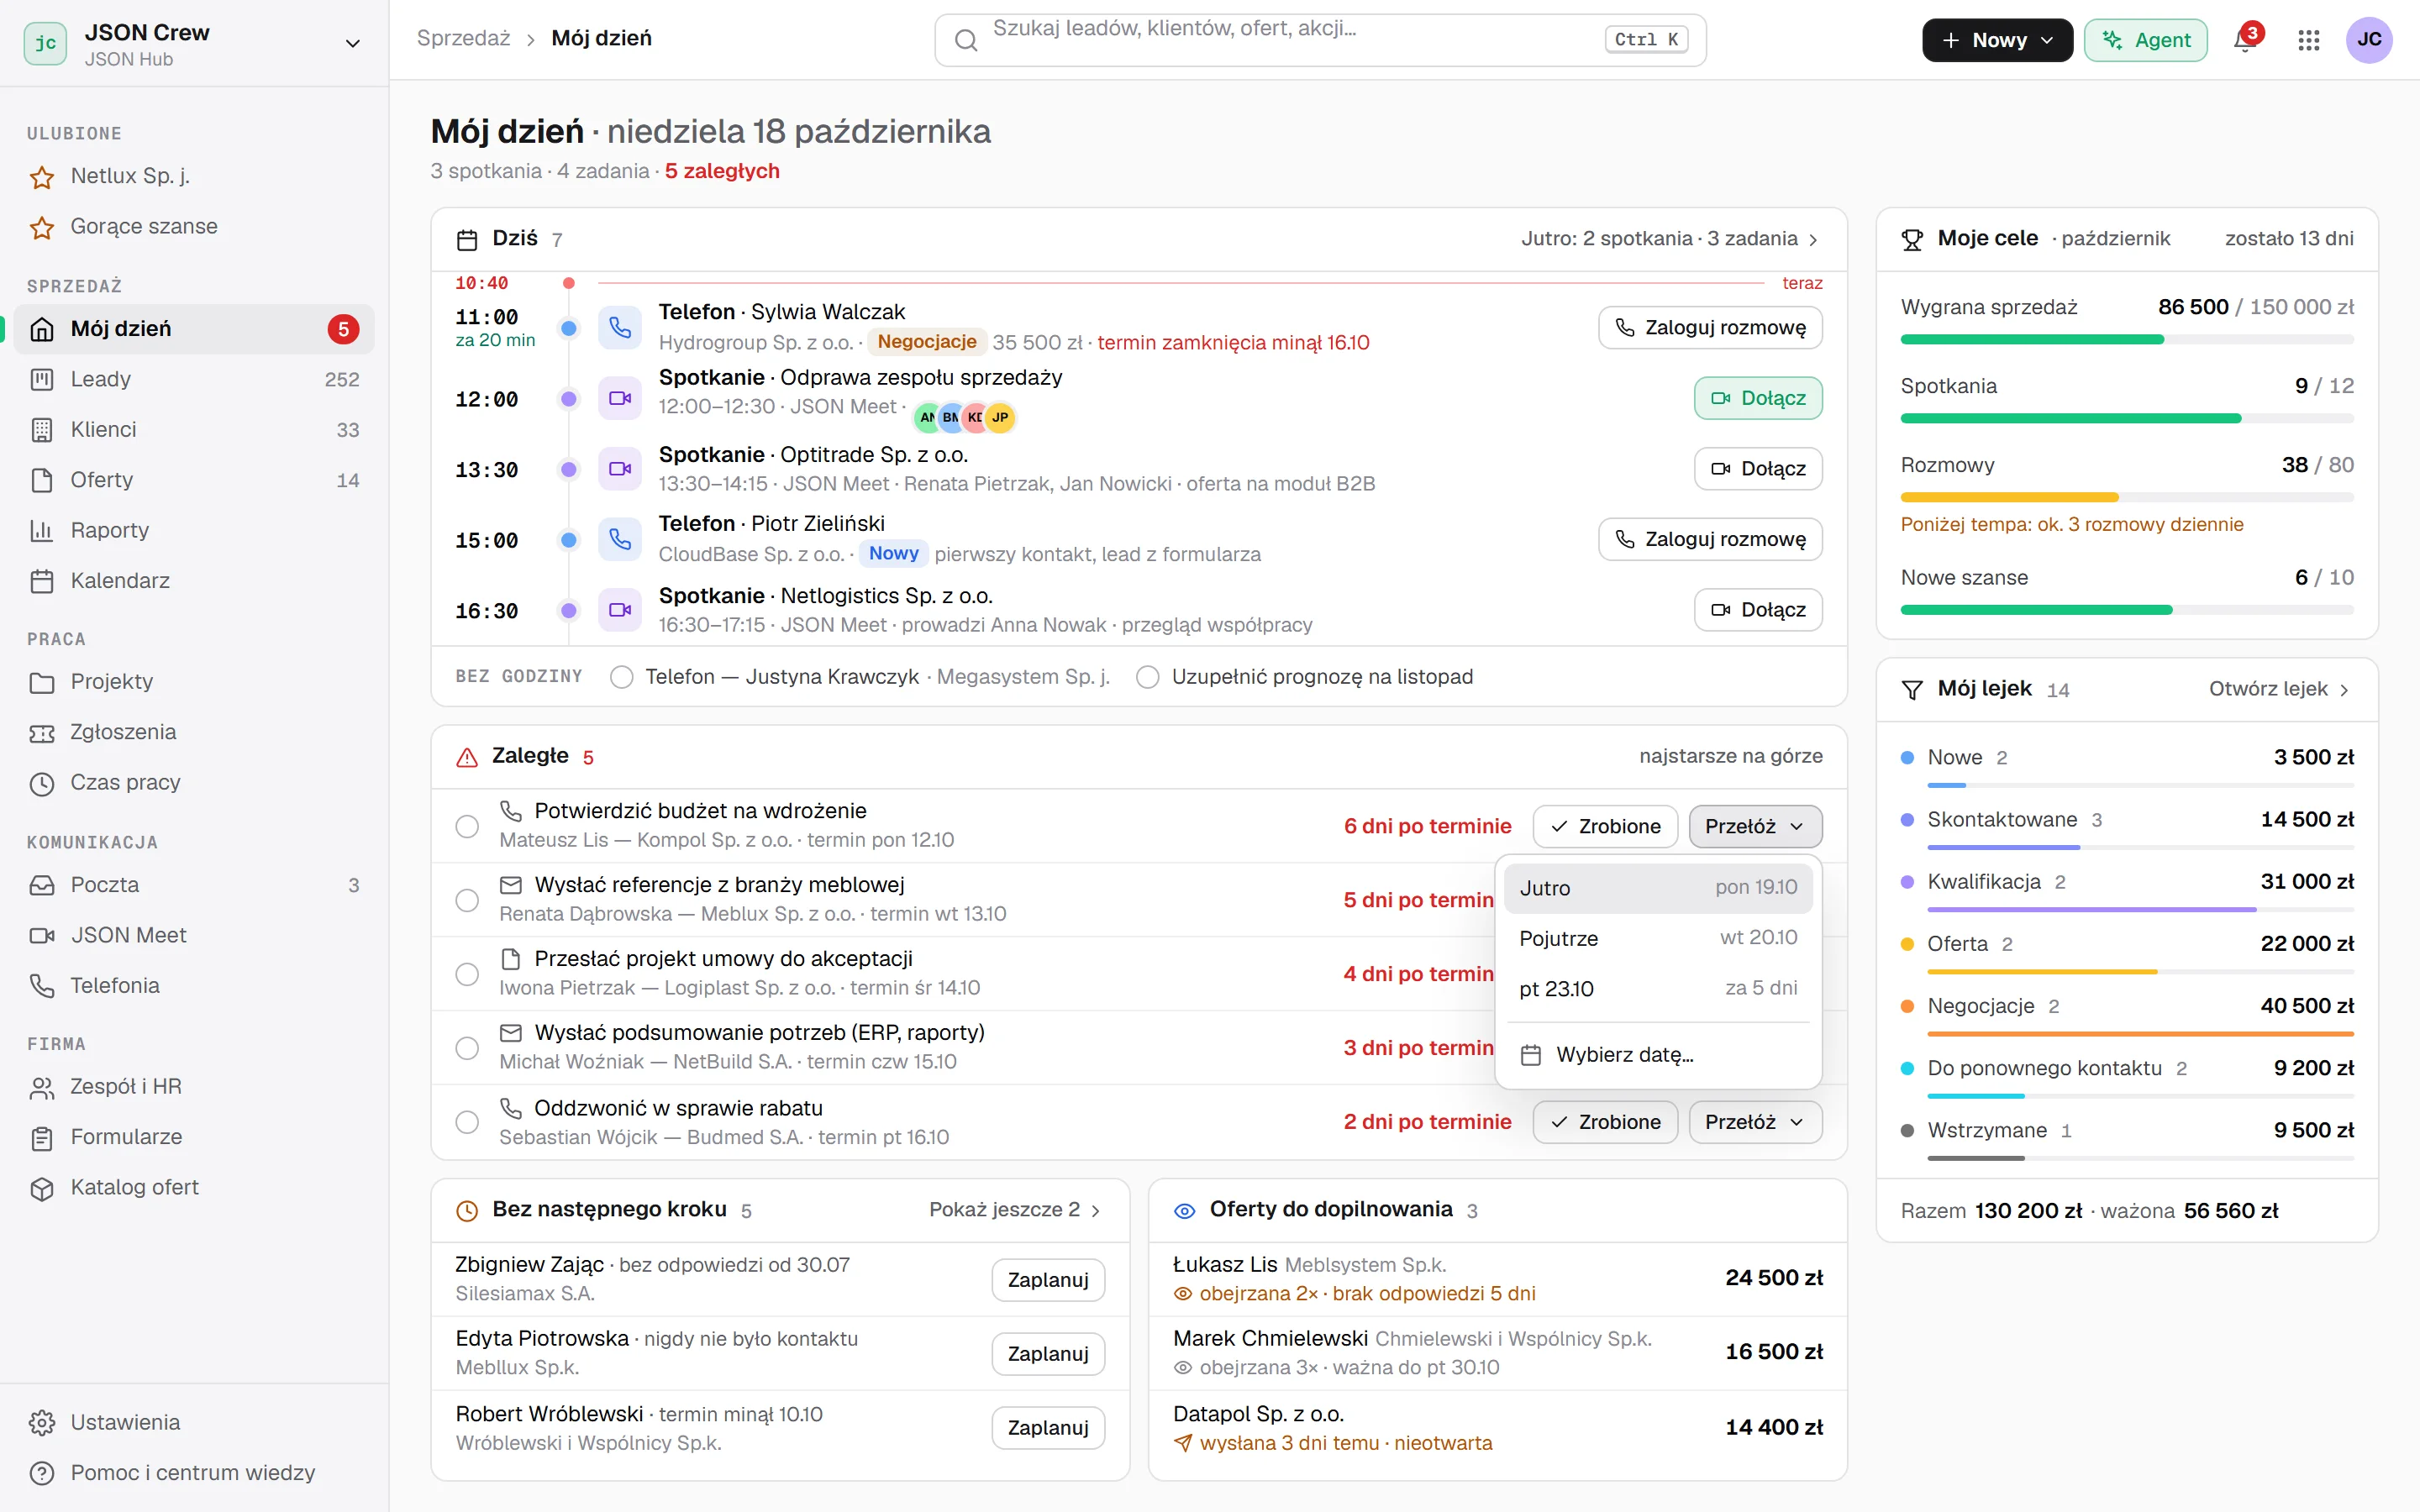Click the JC user avatar
2420x1512 pixels.
click(x=2369, y=40)
